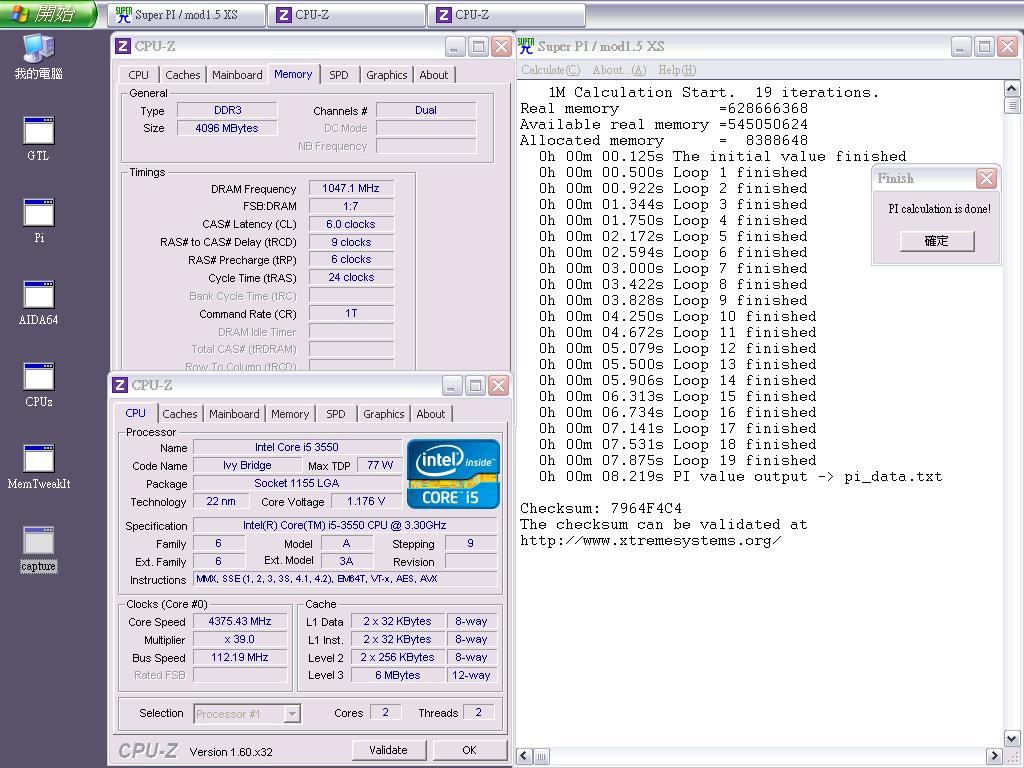The width and height of the screenshot is (1024, 768).
Task: Open SPD tab in upper CPU-Z window
Action: point(339,75)
